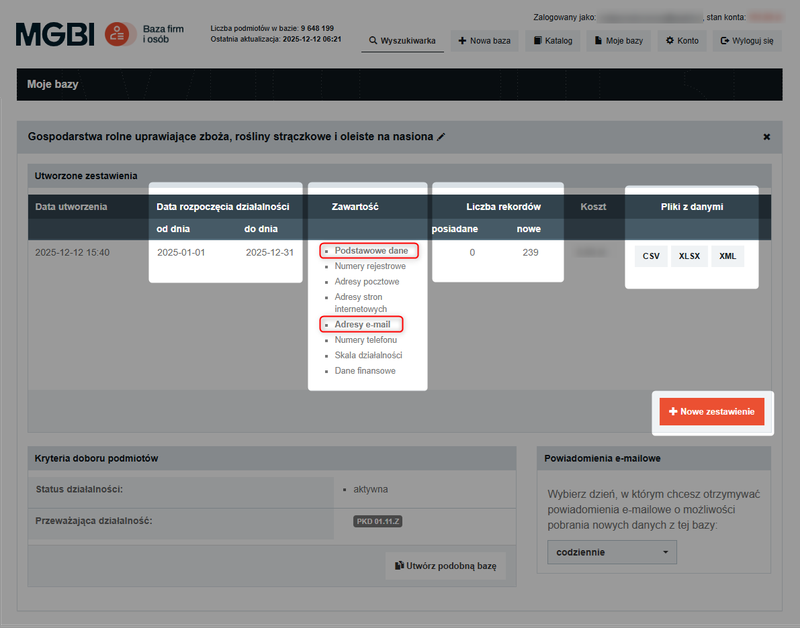Download the data as CSV

pos(650,256)
